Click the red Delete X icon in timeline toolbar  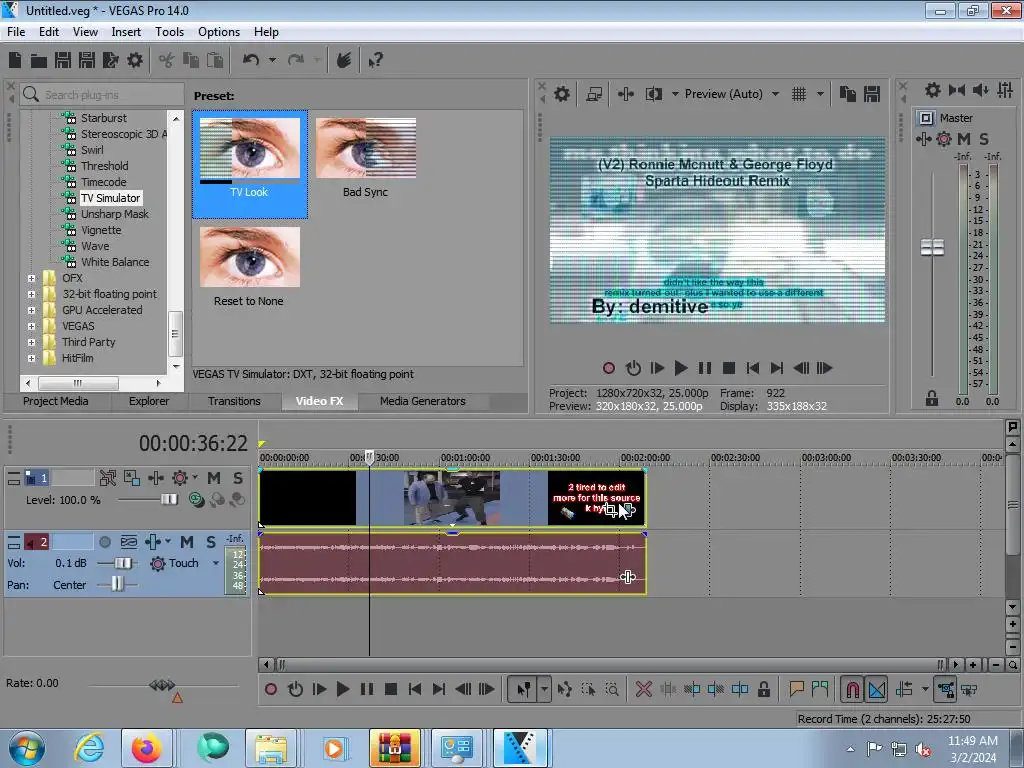pyautogui.click(x=643, y=689)
